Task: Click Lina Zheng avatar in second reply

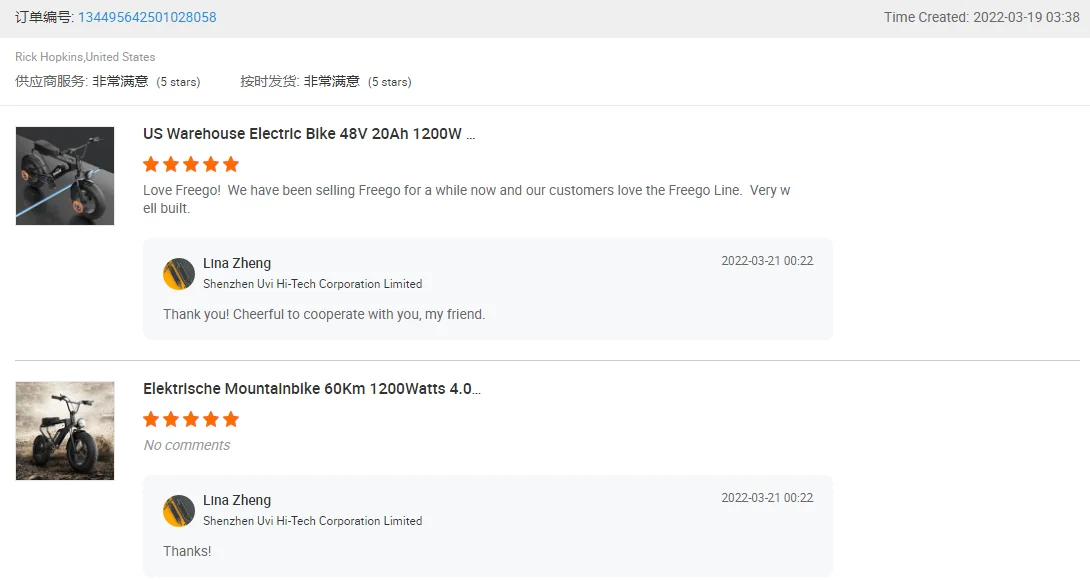Action: tap(179, 510)
